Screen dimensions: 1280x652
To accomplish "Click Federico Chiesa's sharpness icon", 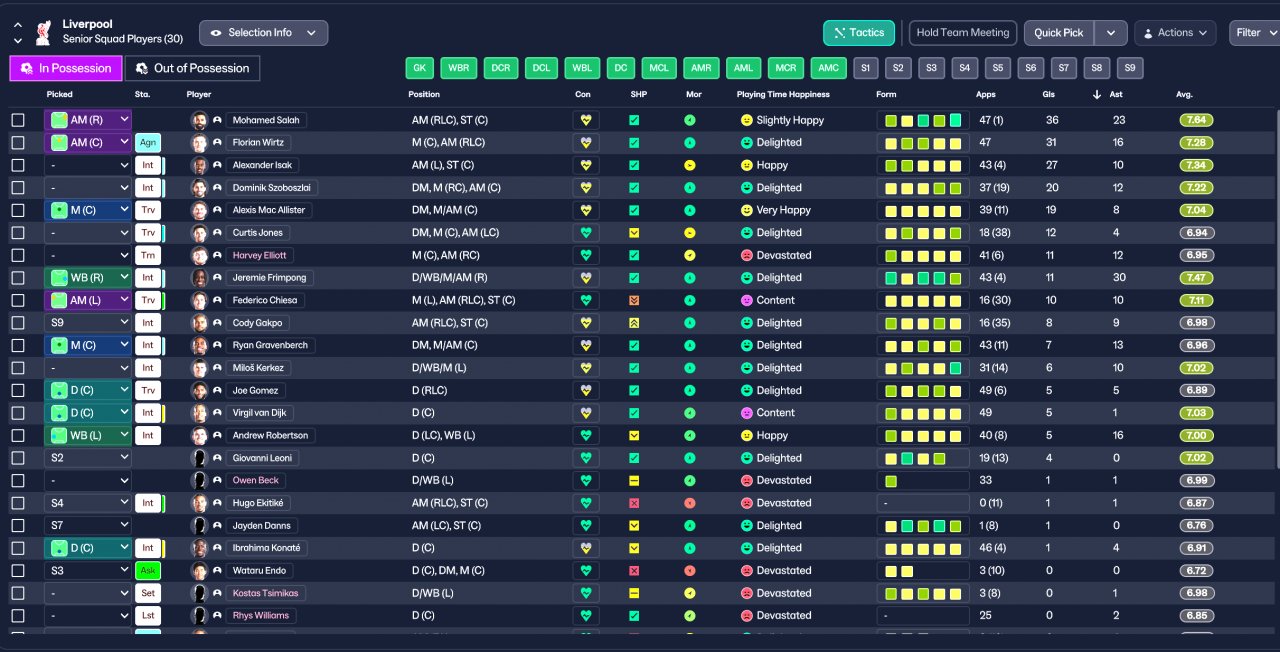I will pyautogui.click(x=634, y=300).
